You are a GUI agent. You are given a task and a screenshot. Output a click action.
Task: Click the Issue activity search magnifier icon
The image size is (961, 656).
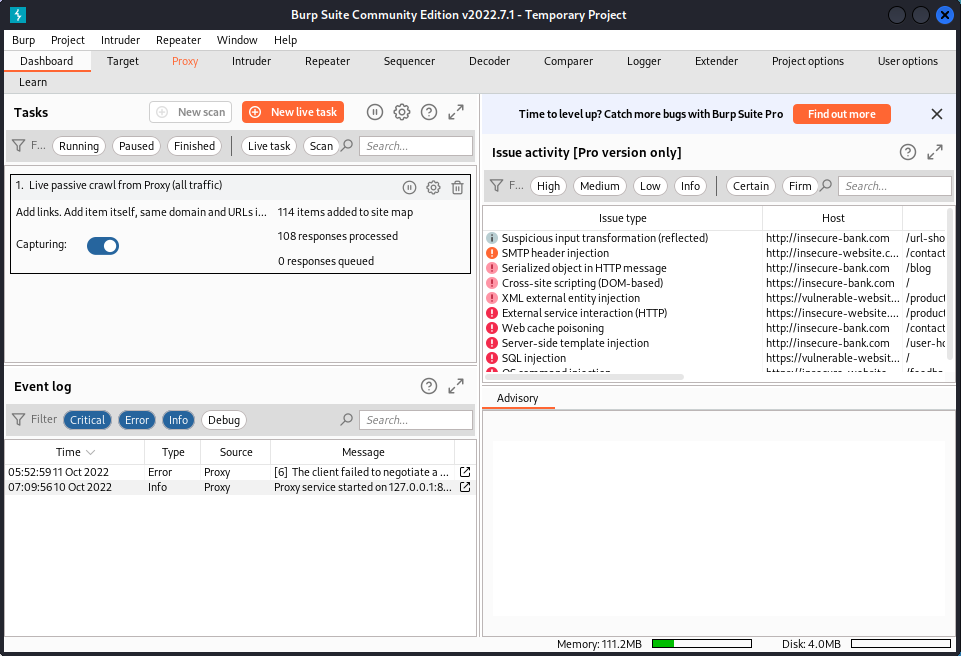tap(826, 186)
